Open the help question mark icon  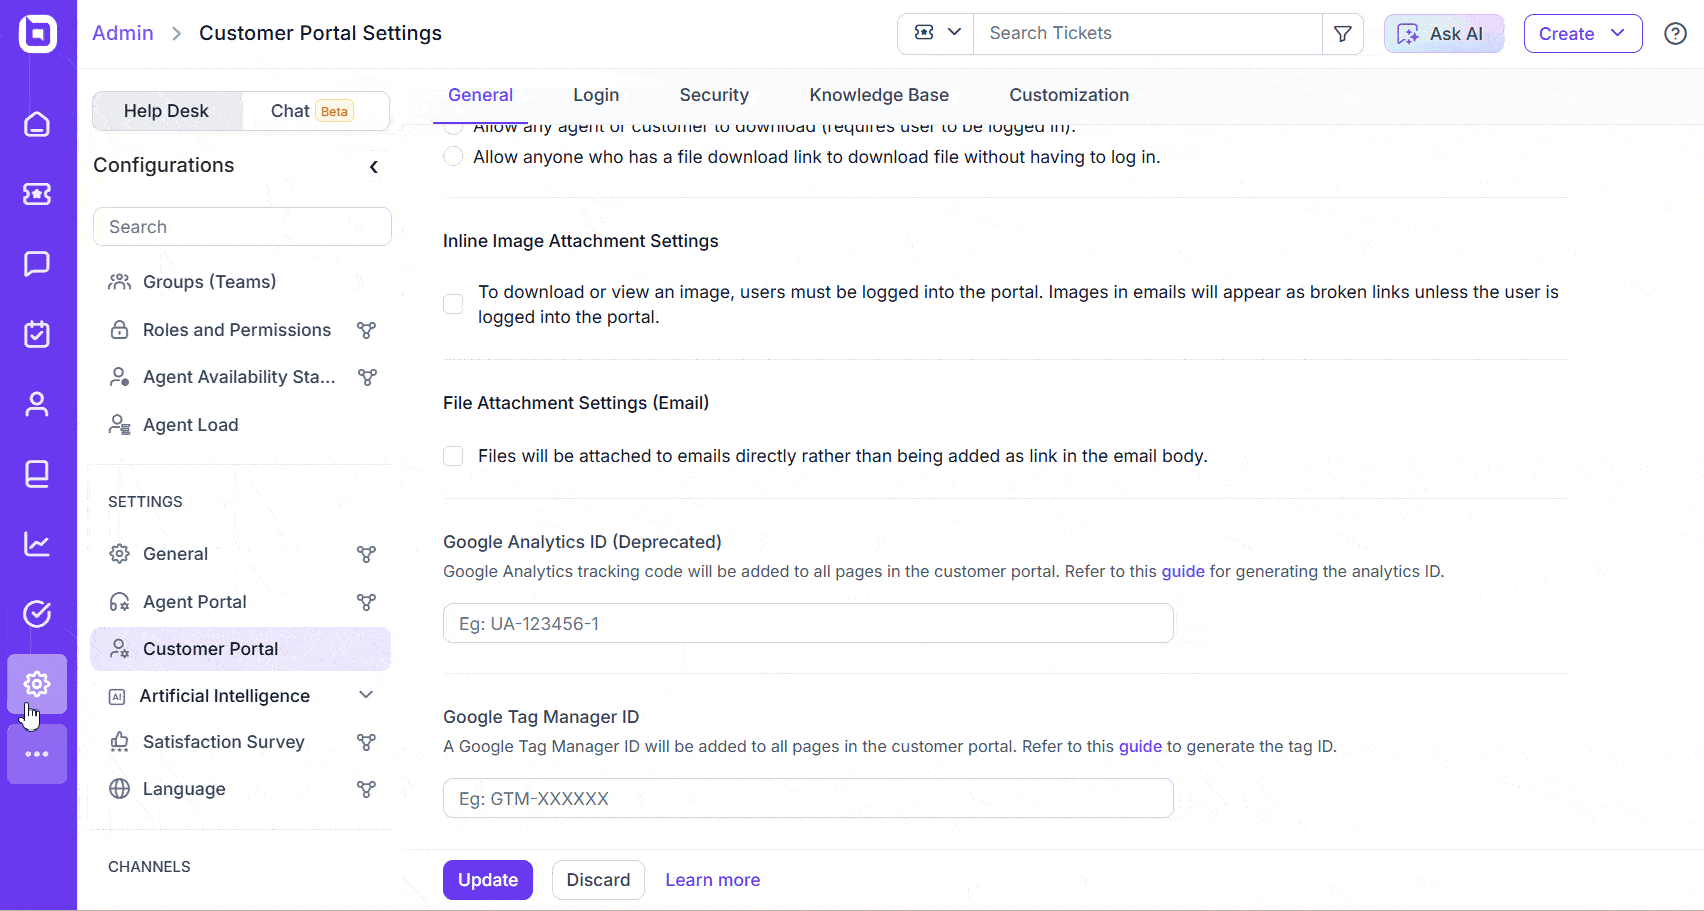click(1675, 34)
